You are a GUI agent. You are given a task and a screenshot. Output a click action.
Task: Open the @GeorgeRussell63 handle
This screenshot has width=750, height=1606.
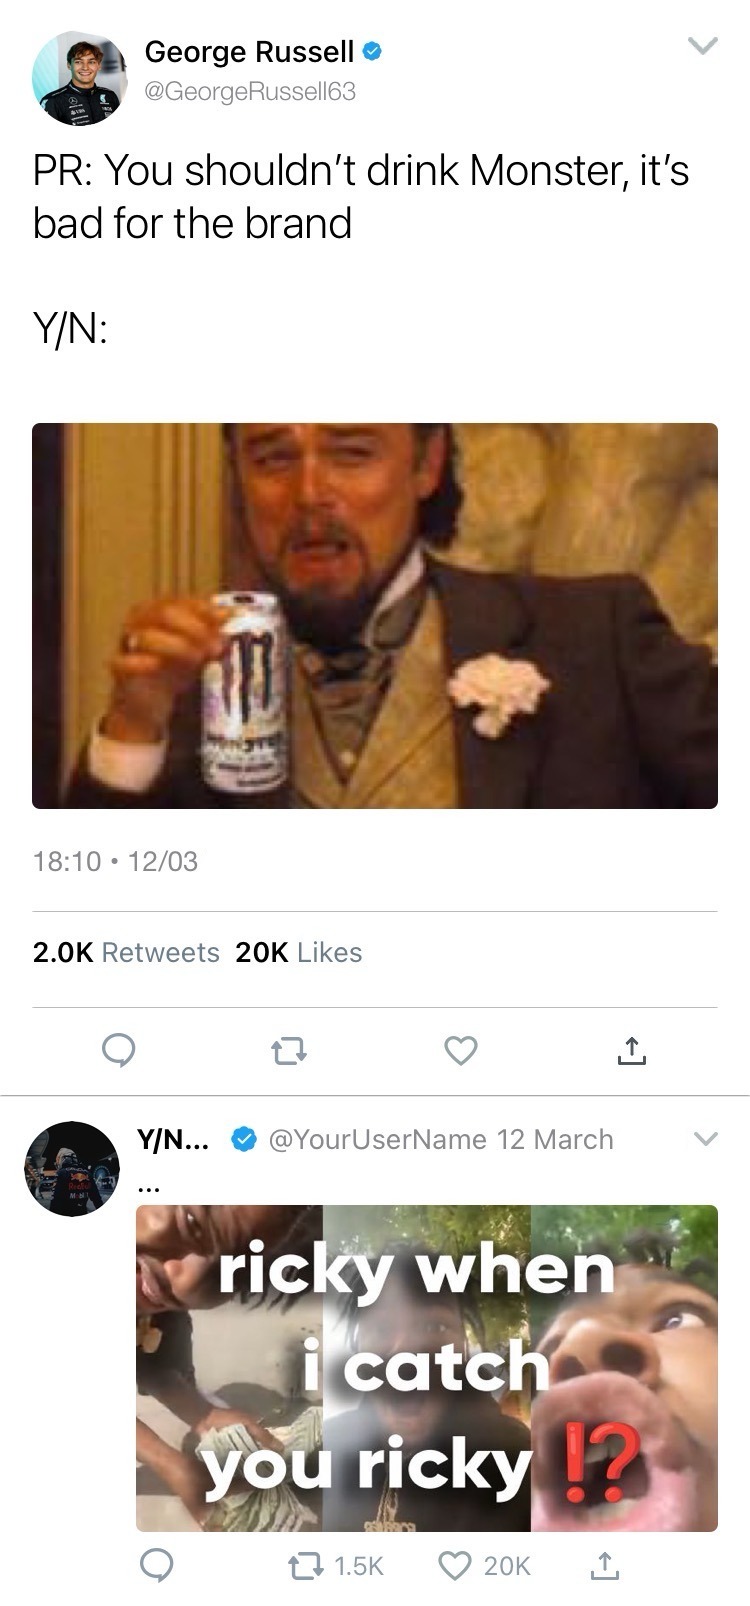point(250,91)
